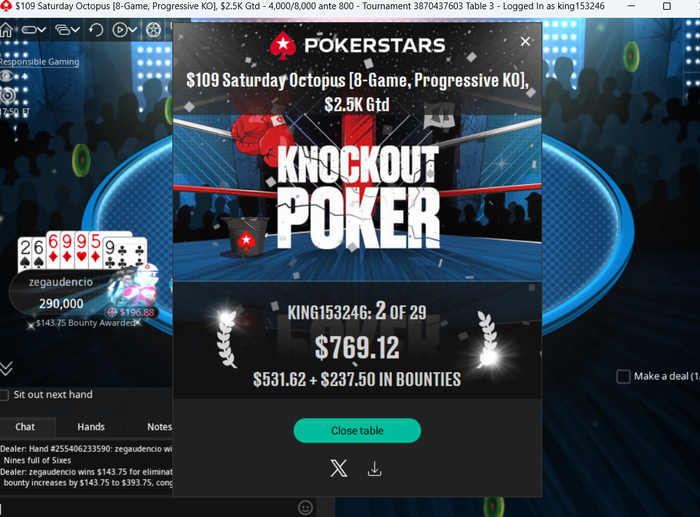This screenshot has width=700, height=517.
Task: Open the hand replayer play dropdown
Action: (x=125, y=30)
